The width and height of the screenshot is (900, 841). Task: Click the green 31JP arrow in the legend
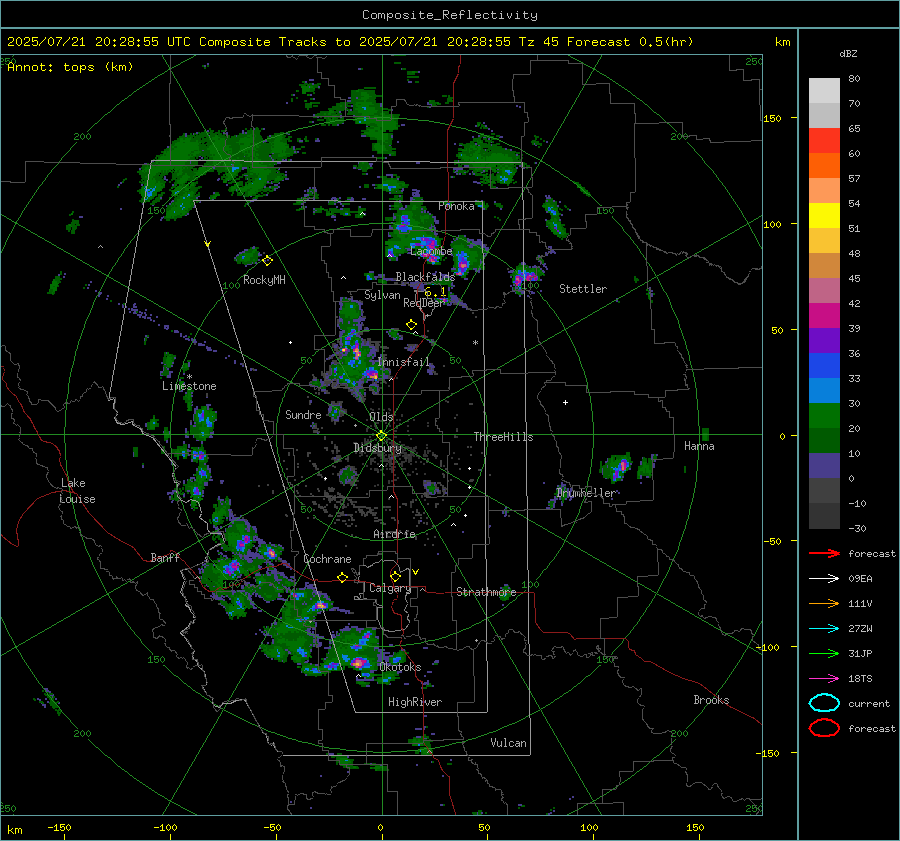(x=824, y=653)
